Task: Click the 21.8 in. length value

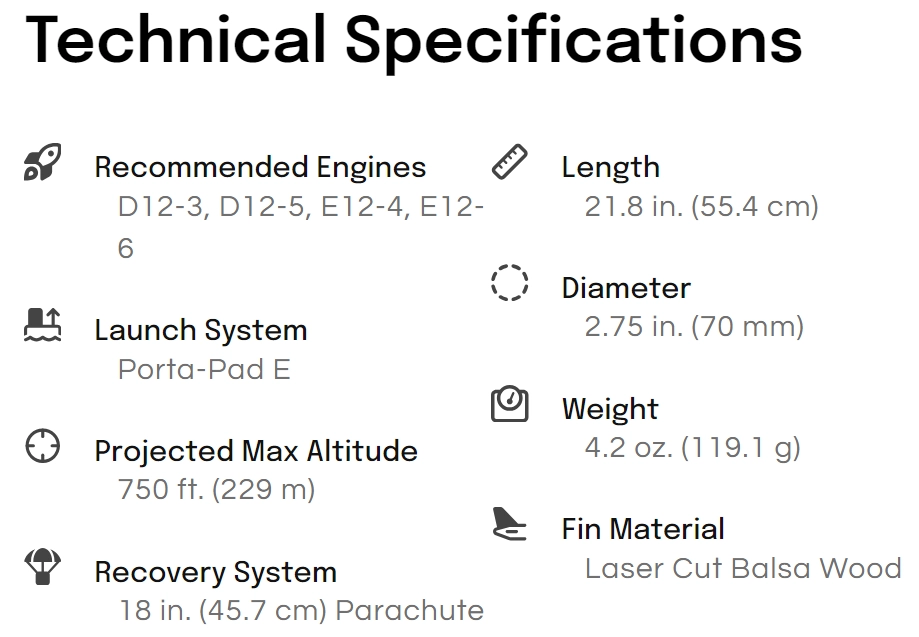Action: (x=702, y=206)
